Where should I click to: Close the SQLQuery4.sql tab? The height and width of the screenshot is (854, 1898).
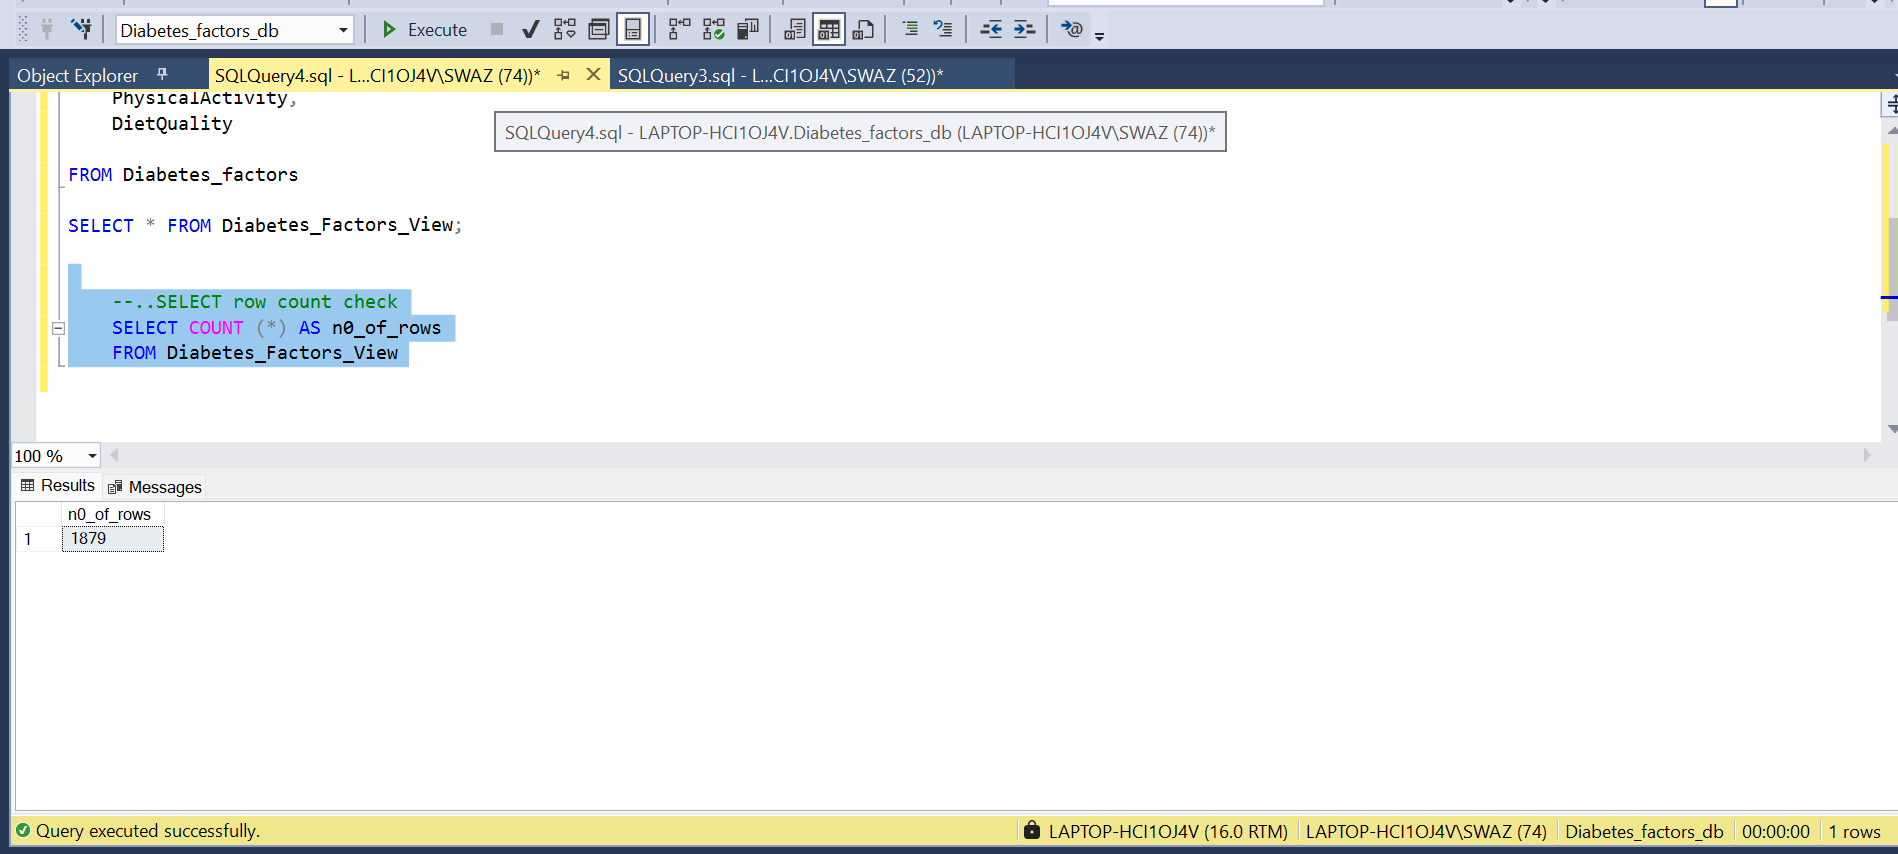tap(593, 74)
